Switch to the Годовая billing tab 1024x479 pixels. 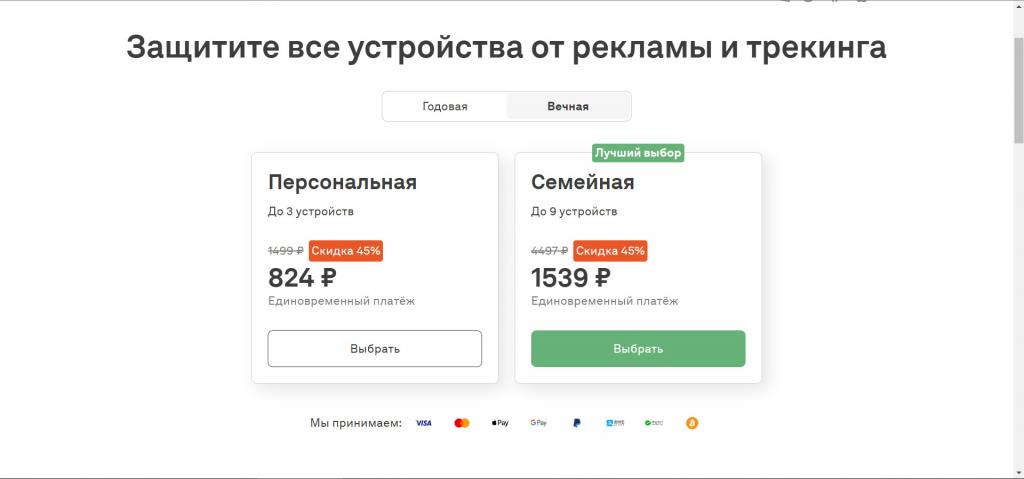pyautogui.click(x=445, y=106)
